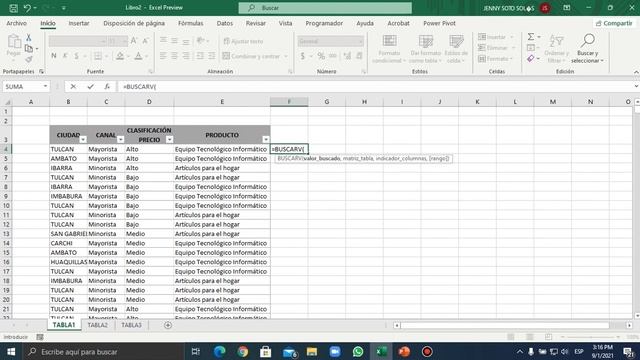The height and width of the screenshot is (360, 640).
Task: Click the Undo arrow icon
Action: 27,8
